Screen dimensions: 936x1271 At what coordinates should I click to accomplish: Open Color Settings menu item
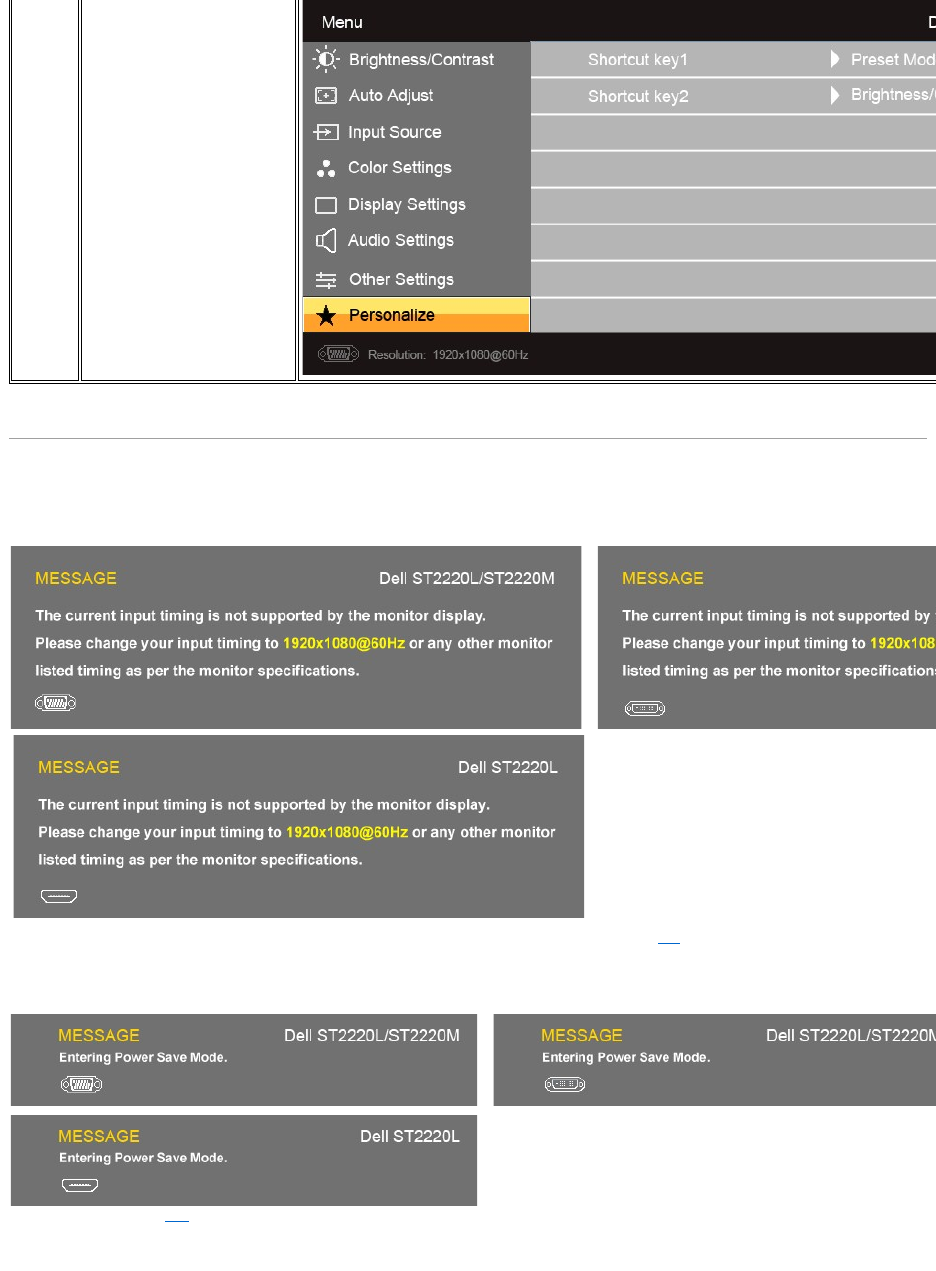(x=416, y=168)
